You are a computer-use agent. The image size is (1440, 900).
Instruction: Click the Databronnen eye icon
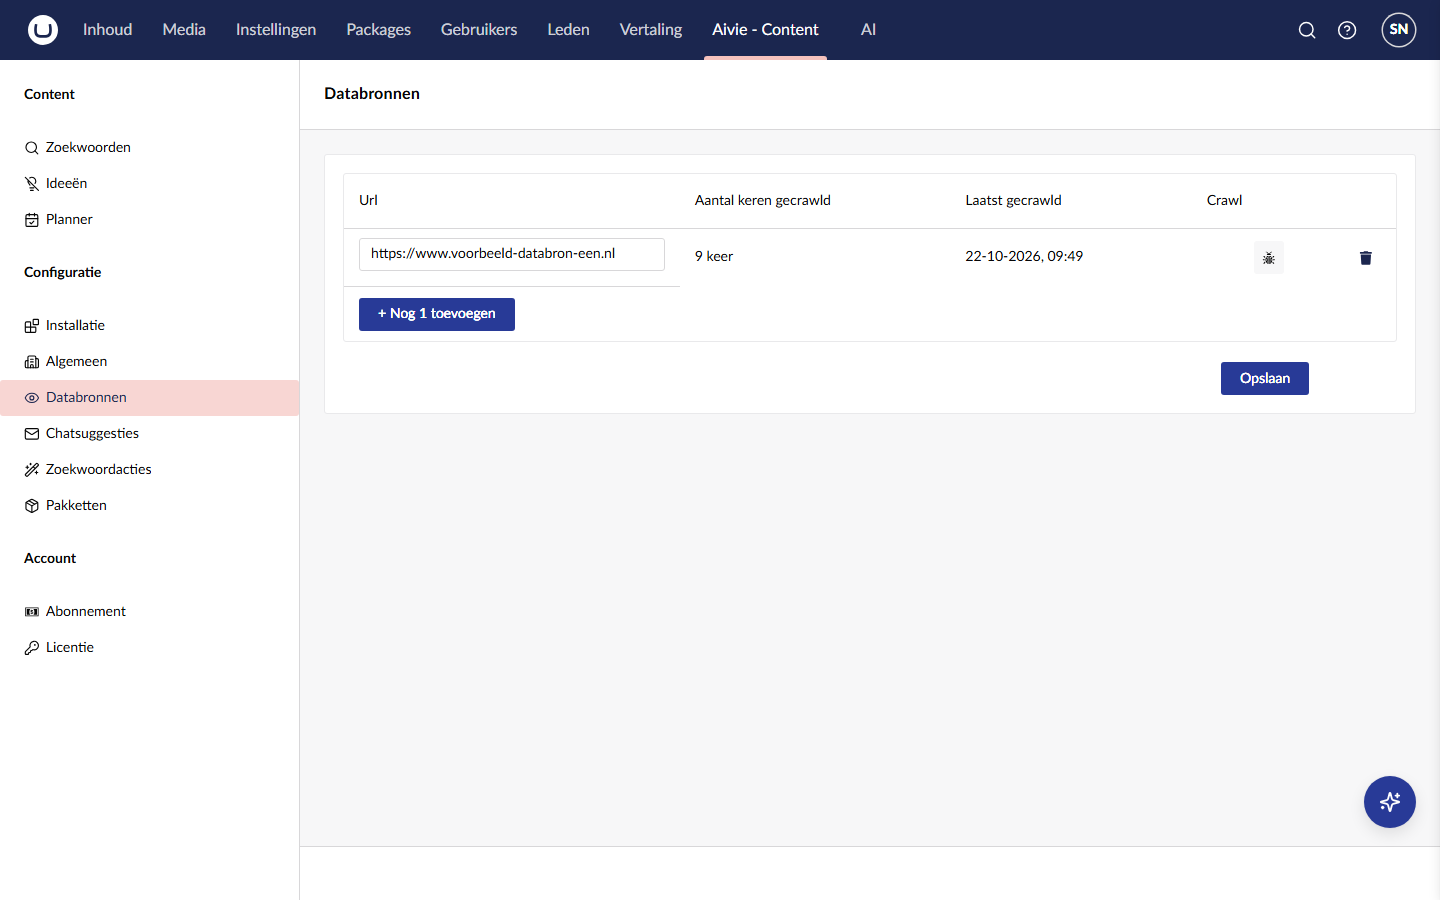32,398
